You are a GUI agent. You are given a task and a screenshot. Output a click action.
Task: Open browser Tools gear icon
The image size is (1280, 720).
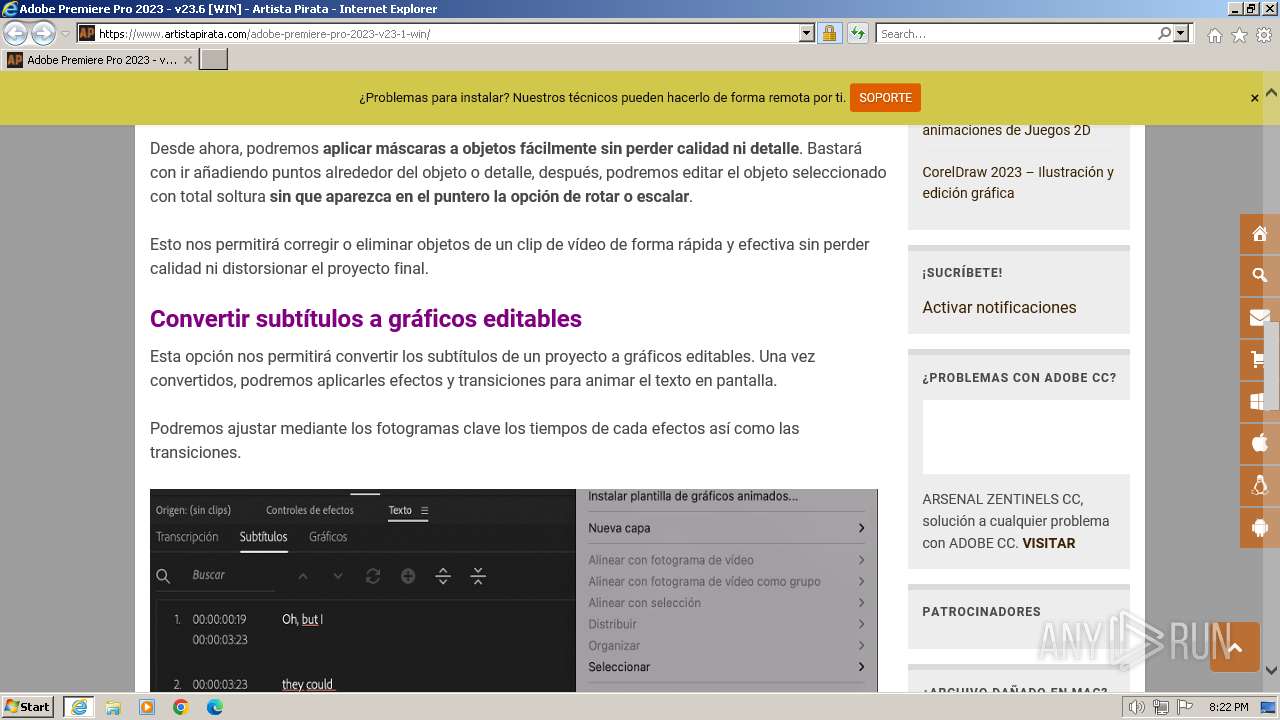[x=1264, y=35]
